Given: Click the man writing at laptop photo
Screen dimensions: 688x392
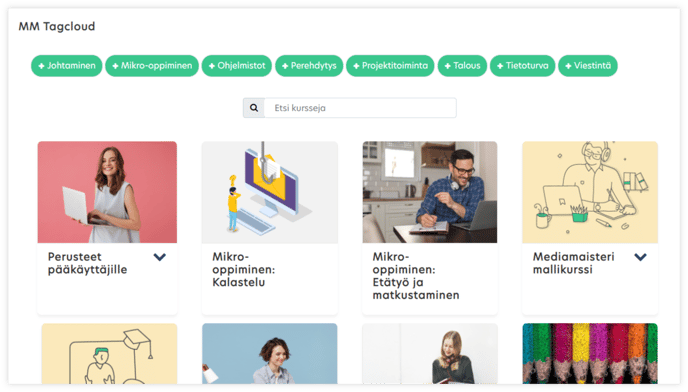Looking at the screenshot, I should [x=430, y=192].
